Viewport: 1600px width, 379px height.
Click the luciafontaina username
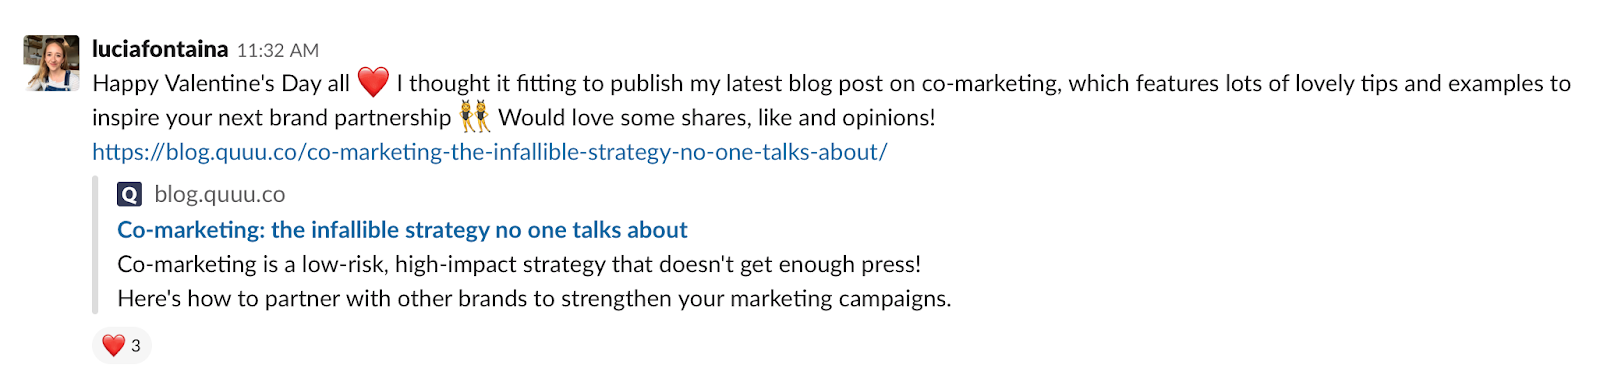coord(160,49)
